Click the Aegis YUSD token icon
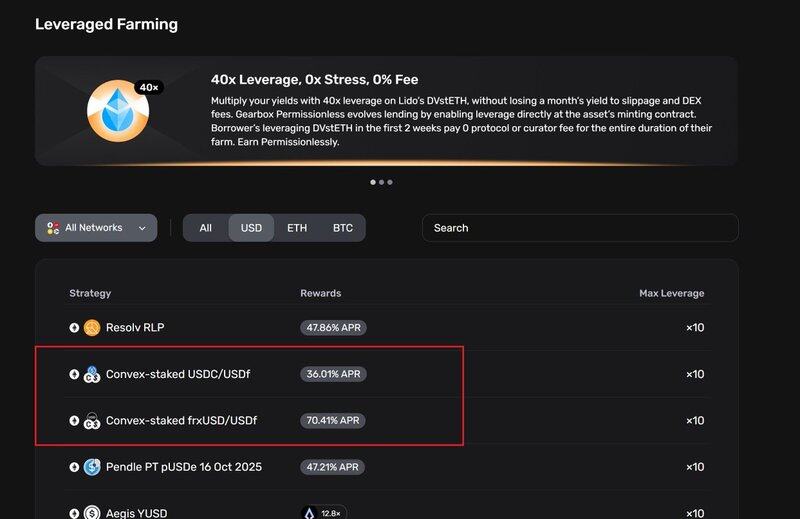The height and width of the screenshot is (519, 800). pos(92,512)
